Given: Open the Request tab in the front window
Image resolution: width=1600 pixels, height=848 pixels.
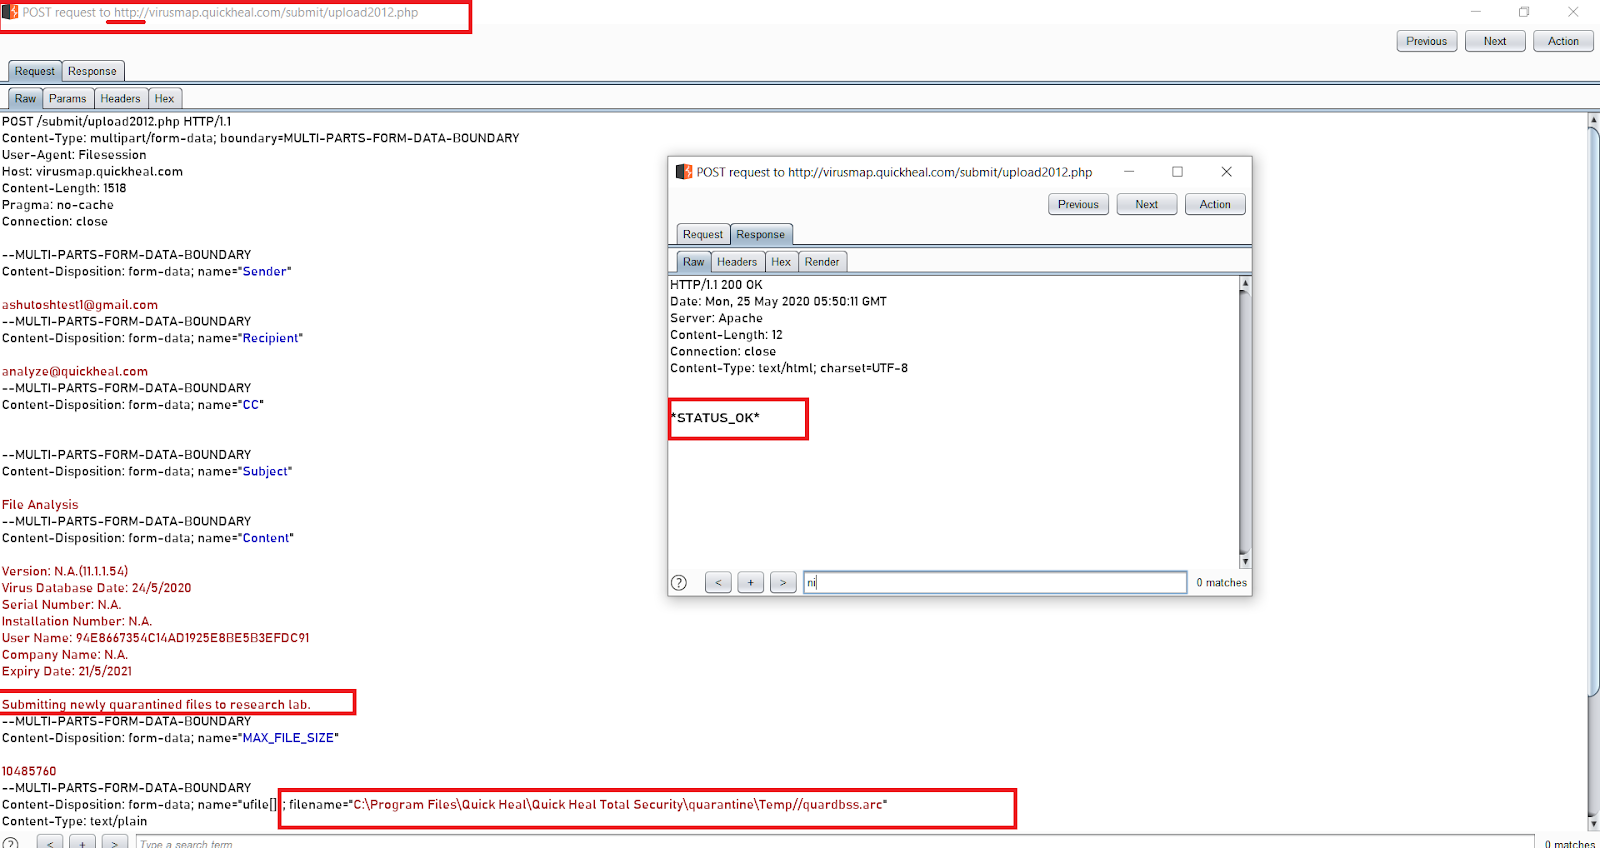Looking at the screenshot, I should point(703,234).
